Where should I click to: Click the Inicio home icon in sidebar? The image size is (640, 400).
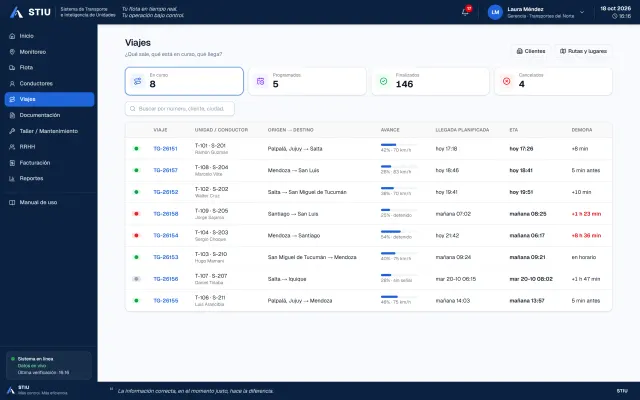coord(12,36)
